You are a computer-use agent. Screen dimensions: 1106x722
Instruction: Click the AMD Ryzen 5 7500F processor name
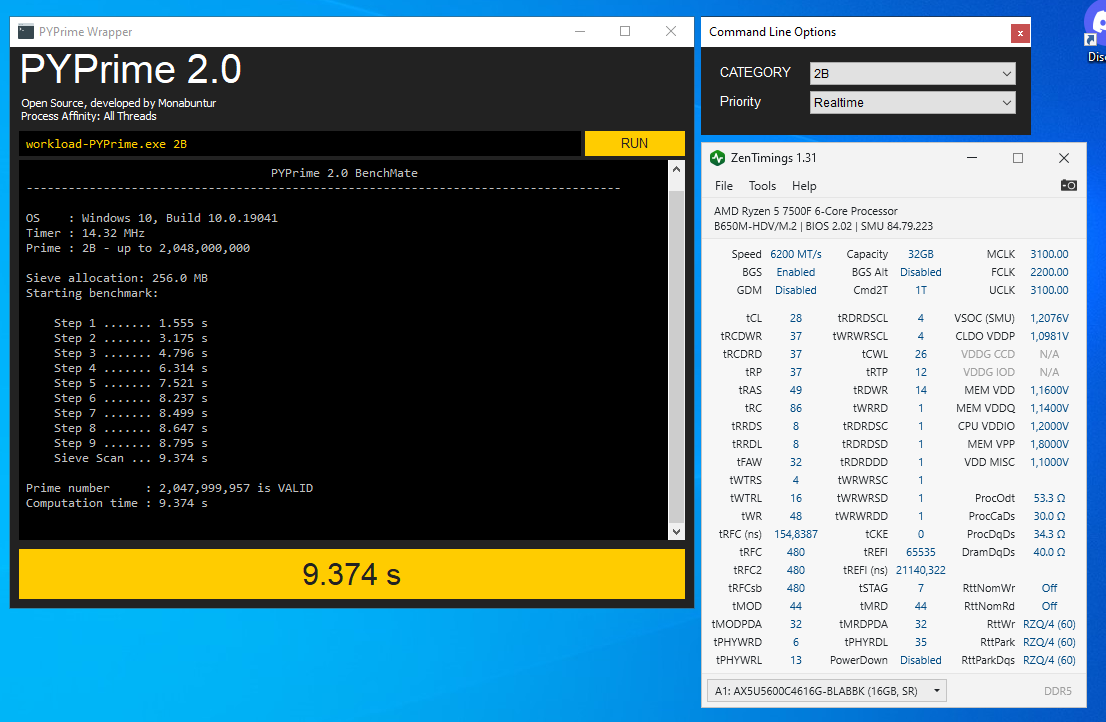(806, 211)
